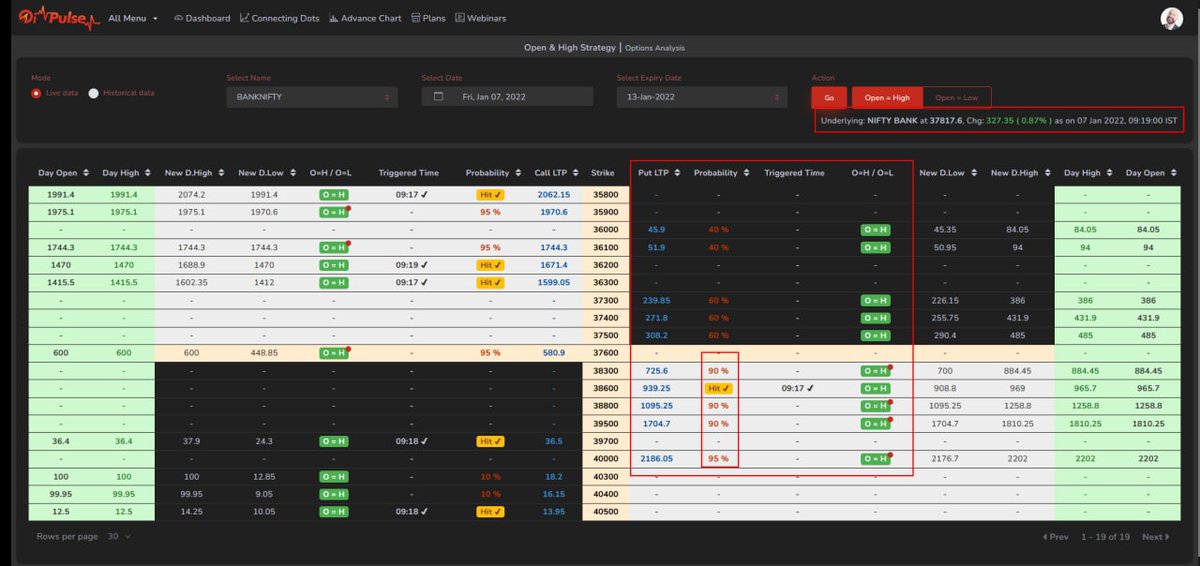The width and height of the screenshot is (1200, 566).
Task: Click Put LTP value 239.85
Action: coord(657,300)
